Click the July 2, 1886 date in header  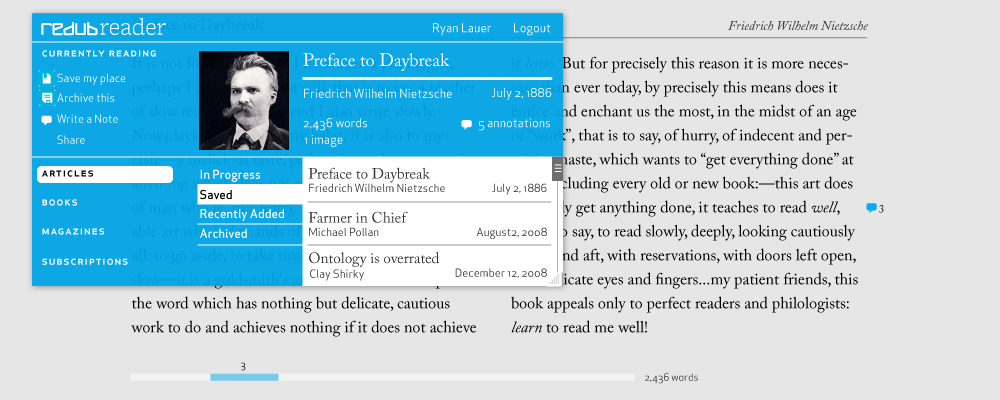tap(522, 94)
